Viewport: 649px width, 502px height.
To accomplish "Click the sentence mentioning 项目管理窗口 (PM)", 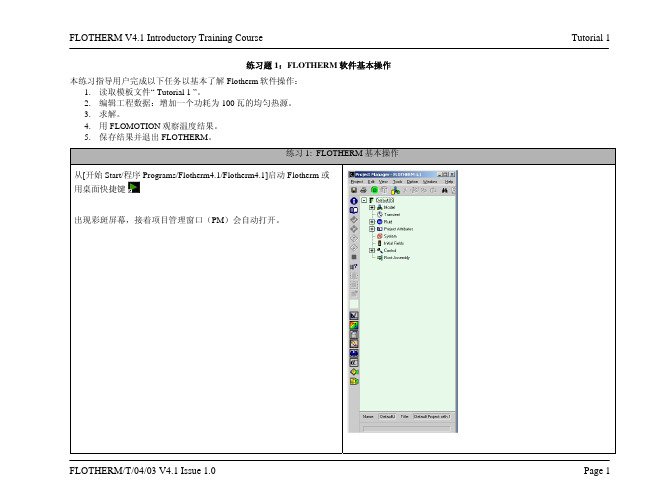I will tap(178, 220).
